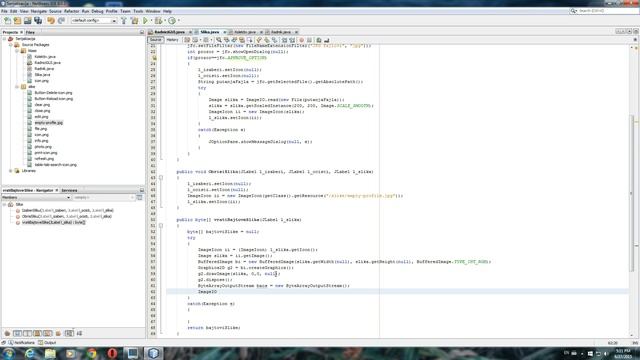
Task: Switch to the Kolekcija.java editor tab
Action: (244, 32)
